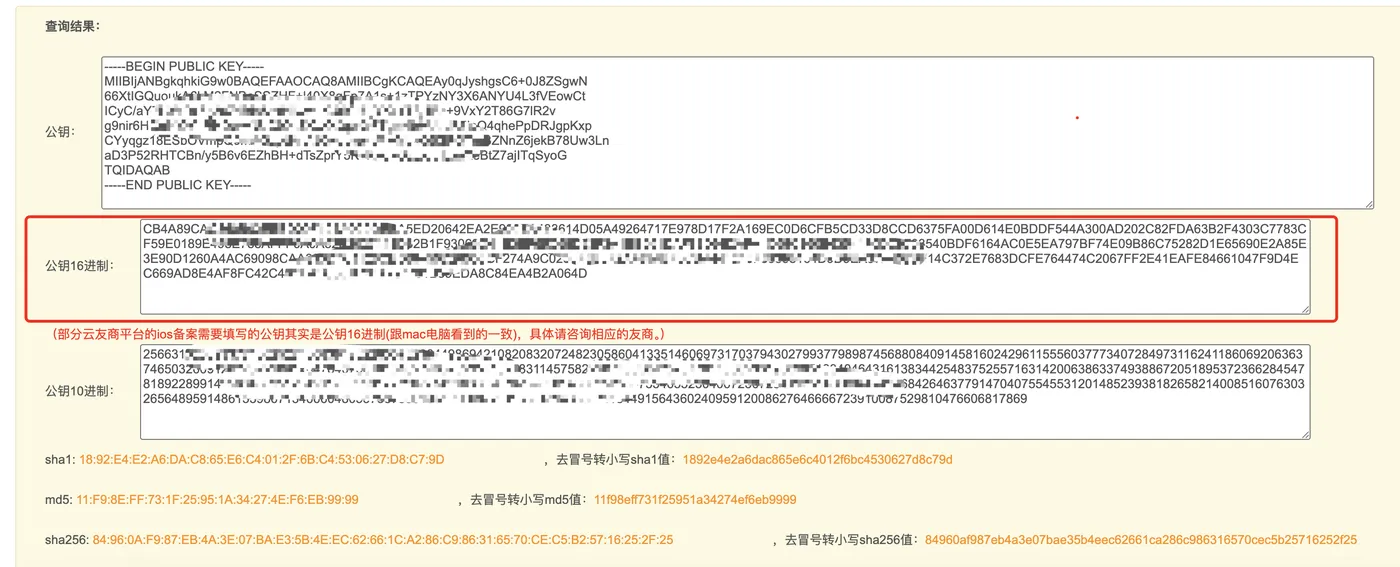Click the lowercase md5 value 11f98eff731f2595

695,500
